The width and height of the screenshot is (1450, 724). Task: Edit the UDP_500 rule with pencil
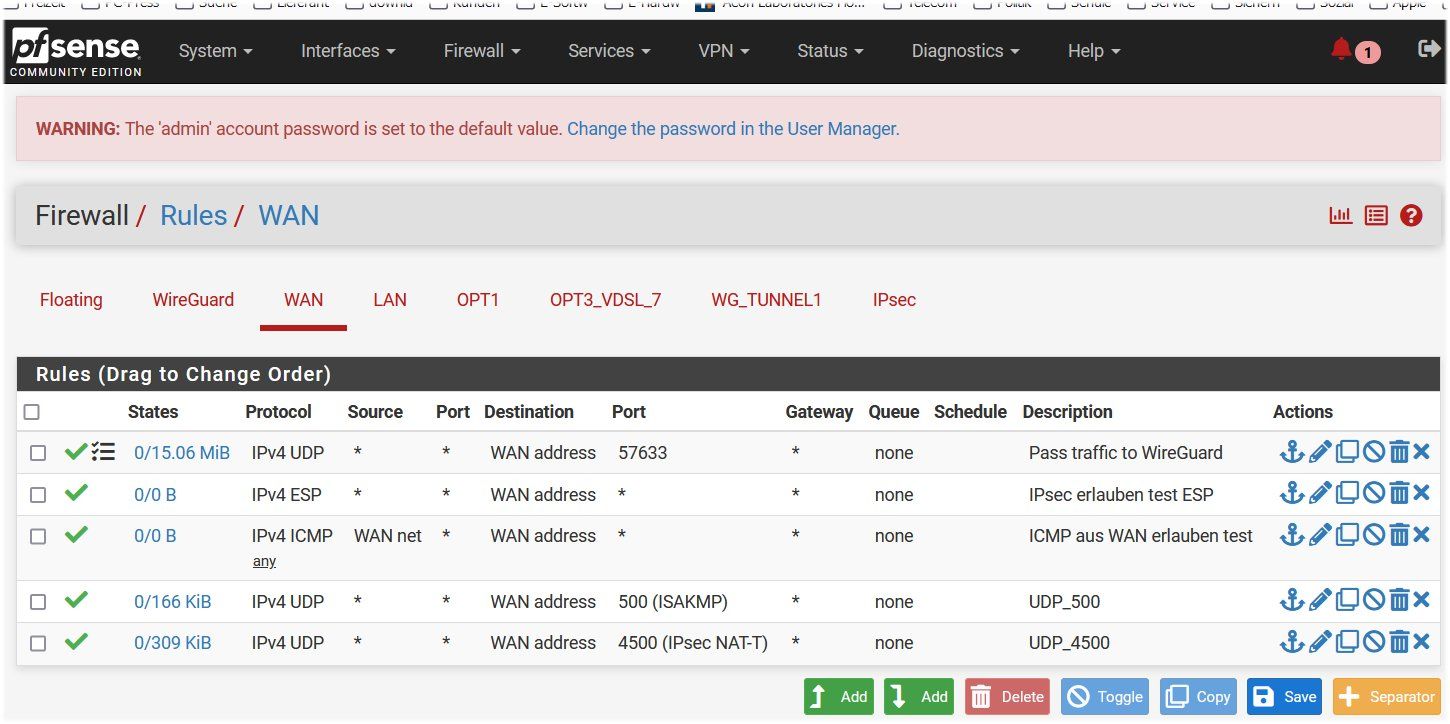1320,600
